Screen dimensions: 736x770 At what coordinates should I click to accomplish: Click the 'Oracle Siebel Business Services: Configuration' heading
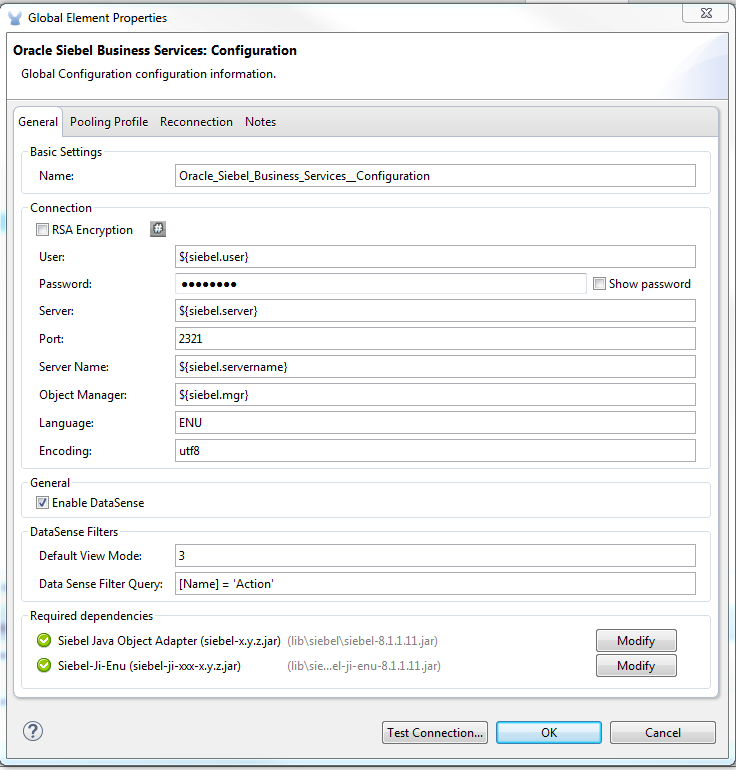pos(155,50)
